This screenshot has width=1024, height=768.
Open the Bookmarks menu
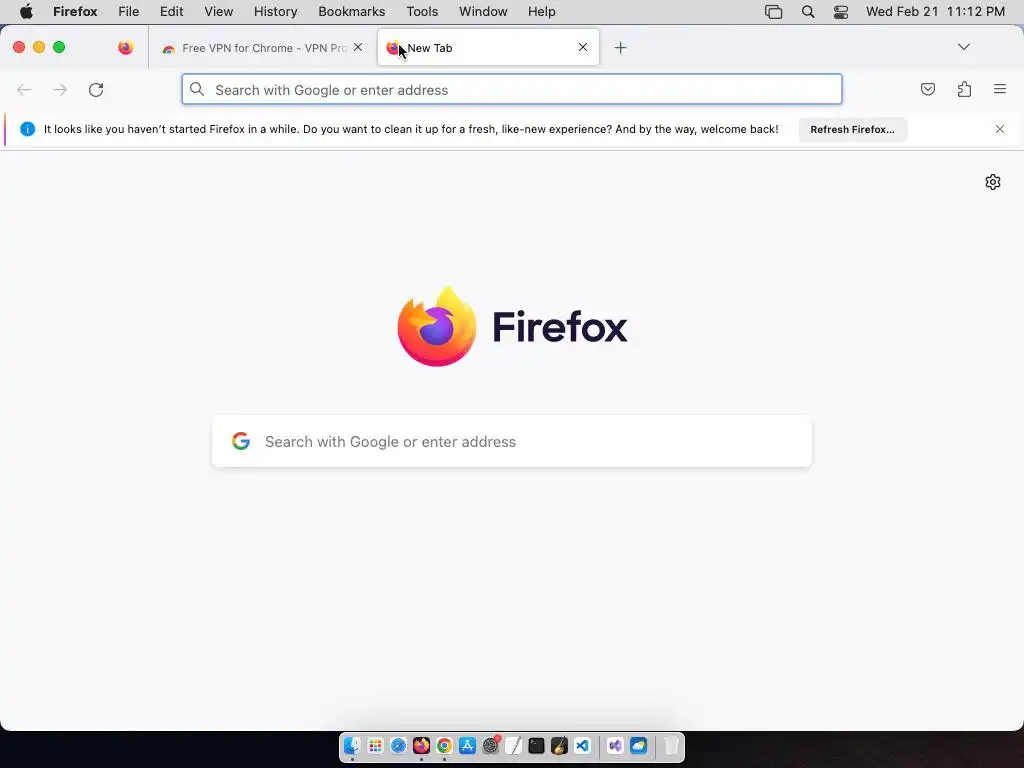351,12
